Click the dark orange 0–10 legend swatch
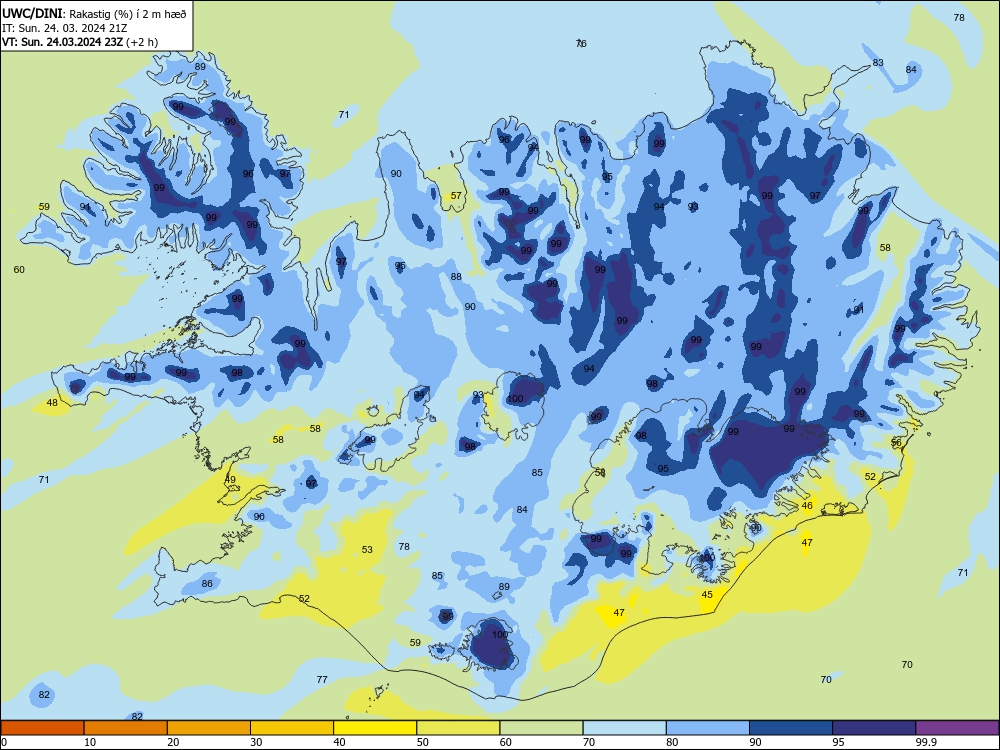 (42, 728)
